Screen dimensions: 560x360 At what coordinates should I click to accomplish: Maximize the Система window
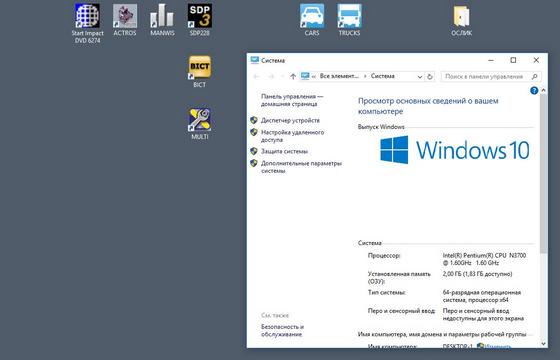coord(513,60)
